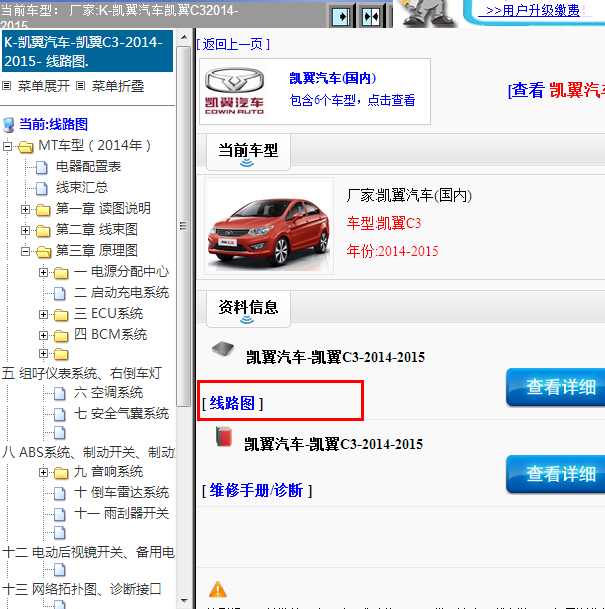Click the orange warning triangle icon
Screen dimensions: 605x609
pos(218,589)
